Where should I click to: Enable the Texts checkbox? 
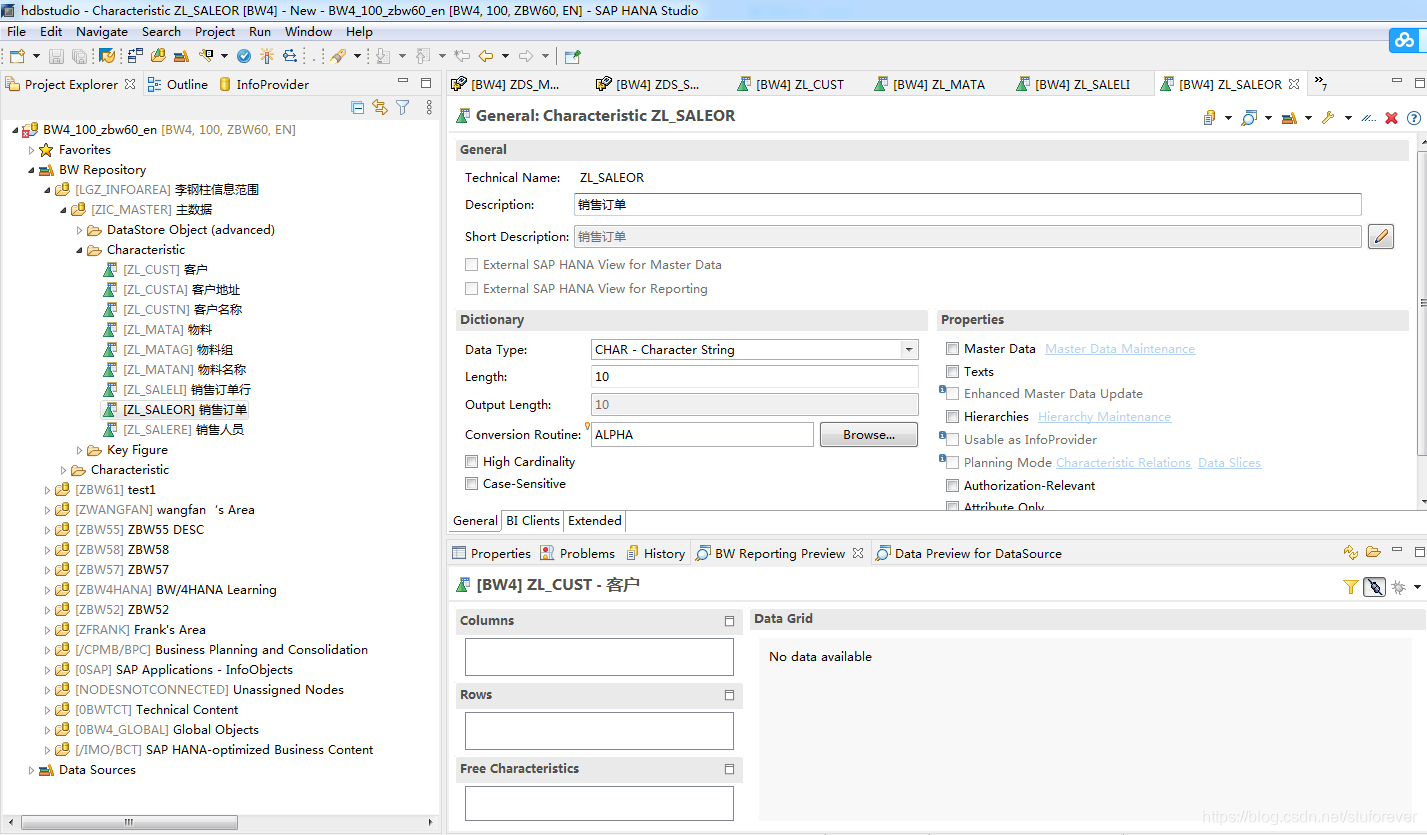pos(953,371)
